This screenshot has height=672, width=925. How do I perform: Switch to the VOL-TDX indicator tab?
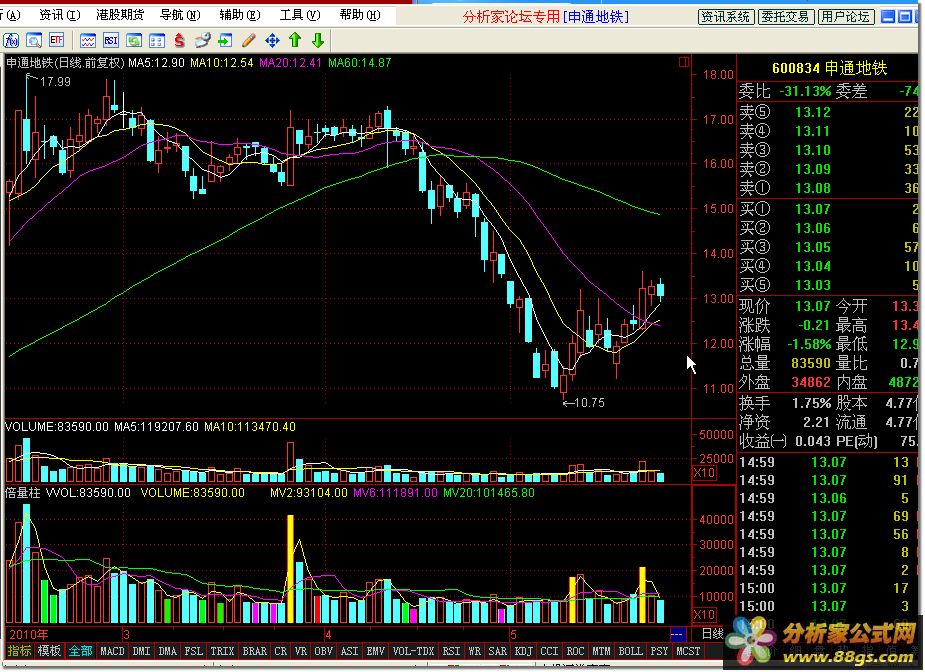(x=414, y=651)
